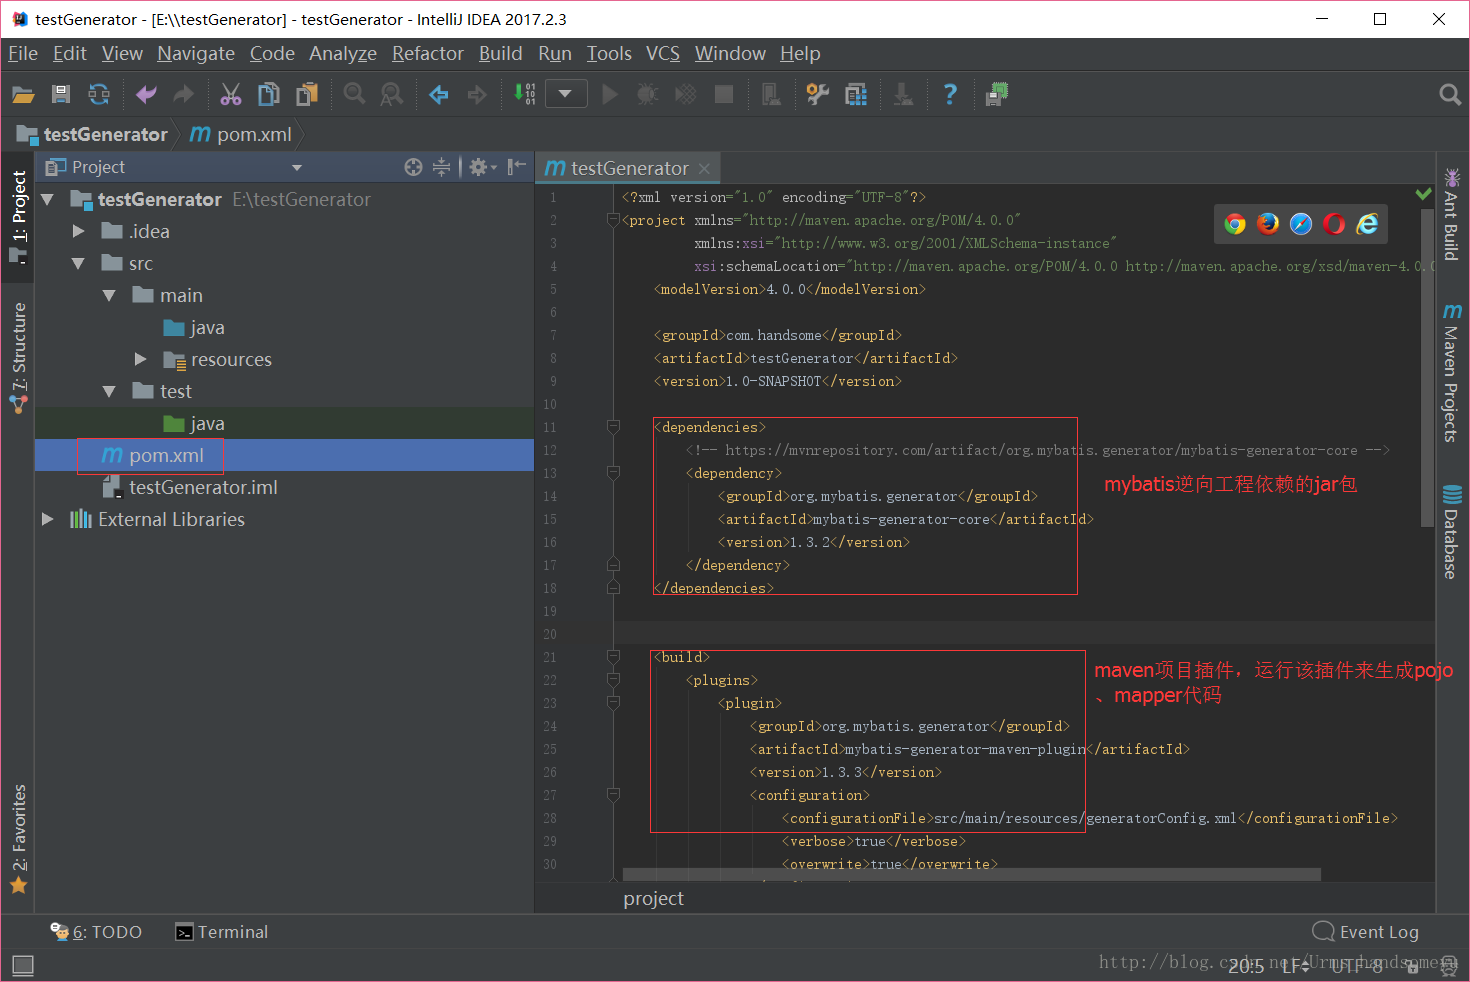Click the Stop square icon

tap(724, 95)
